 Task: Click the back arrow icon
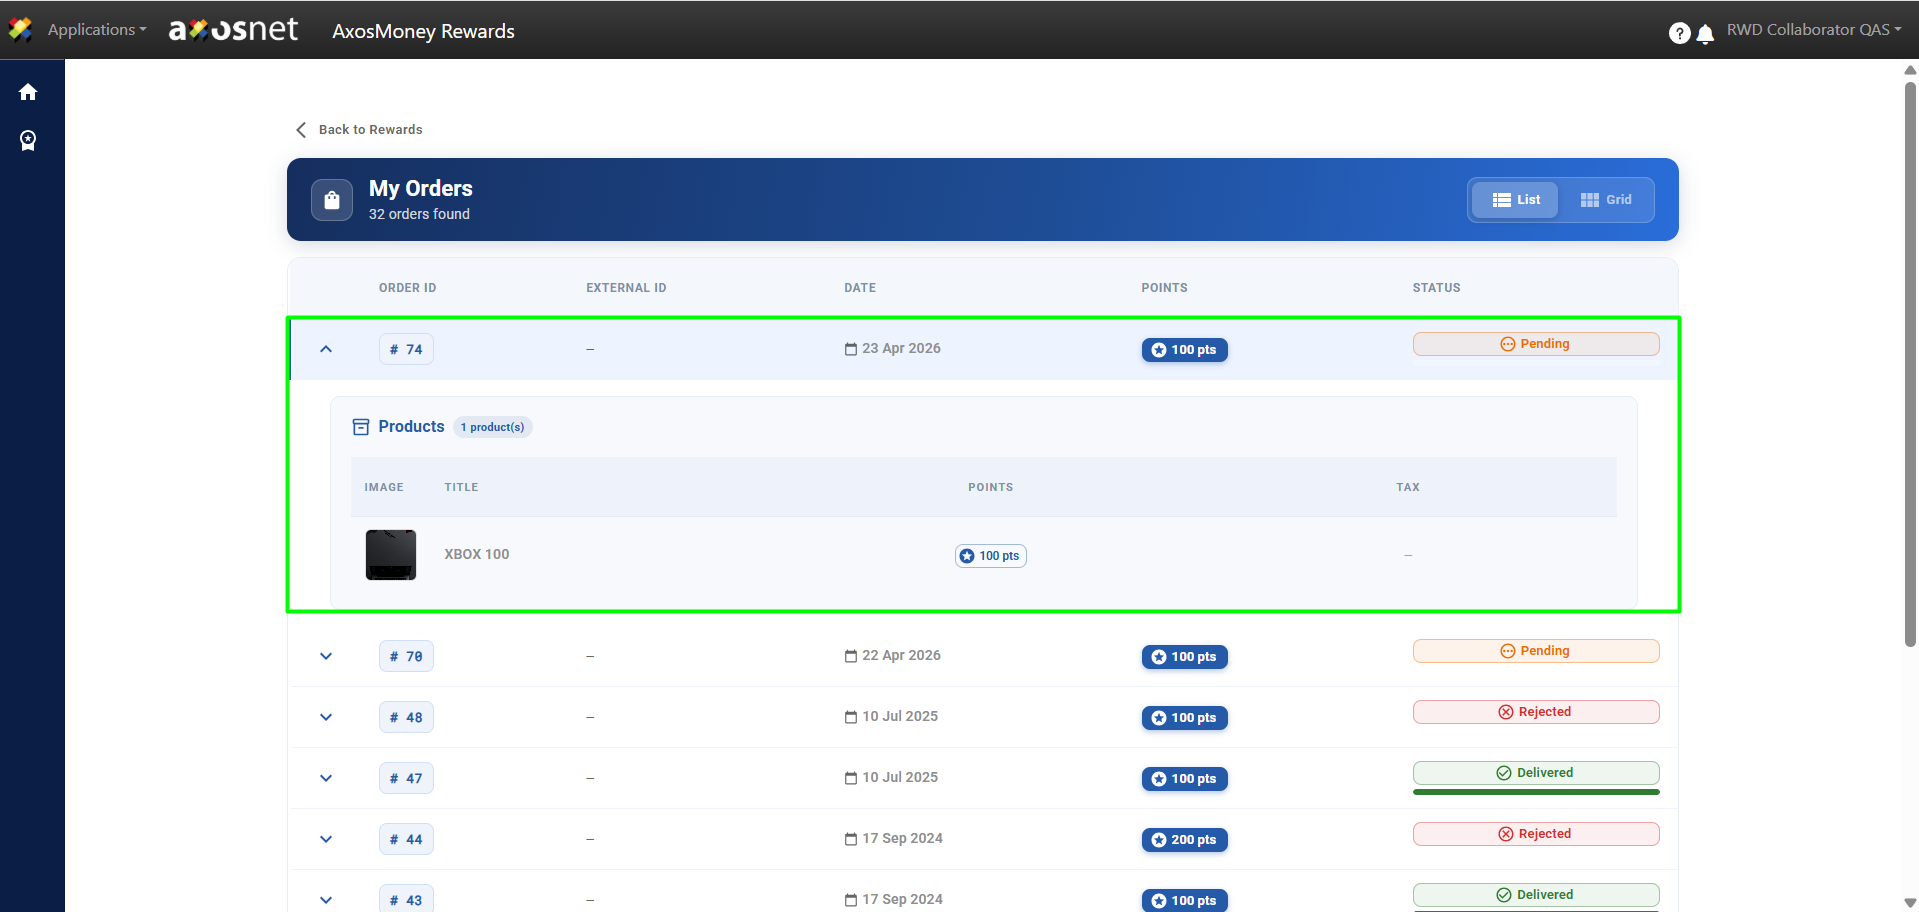click(x=301, y=130)
